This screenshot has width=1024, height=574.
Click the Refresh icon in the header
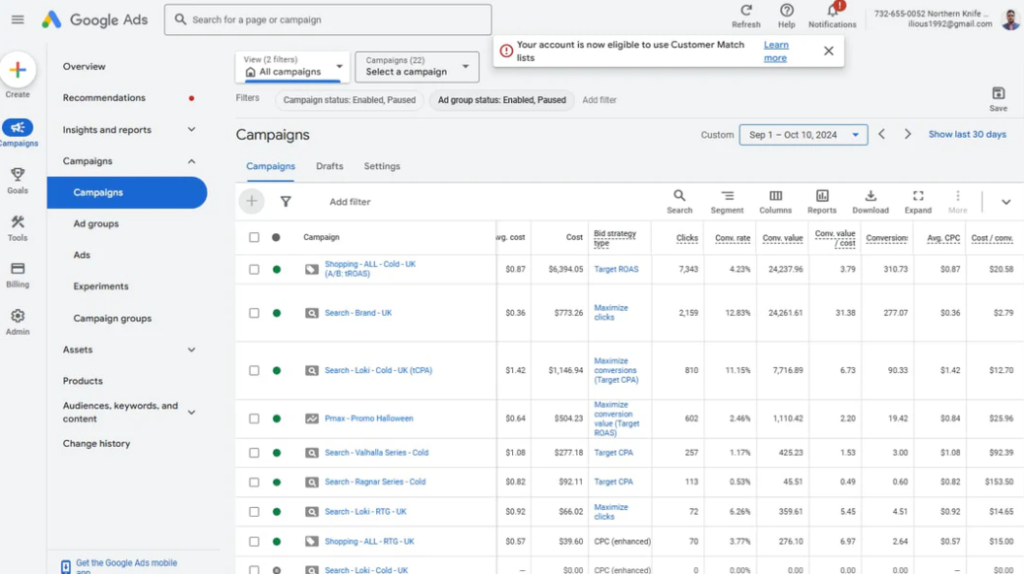[745, 11]
